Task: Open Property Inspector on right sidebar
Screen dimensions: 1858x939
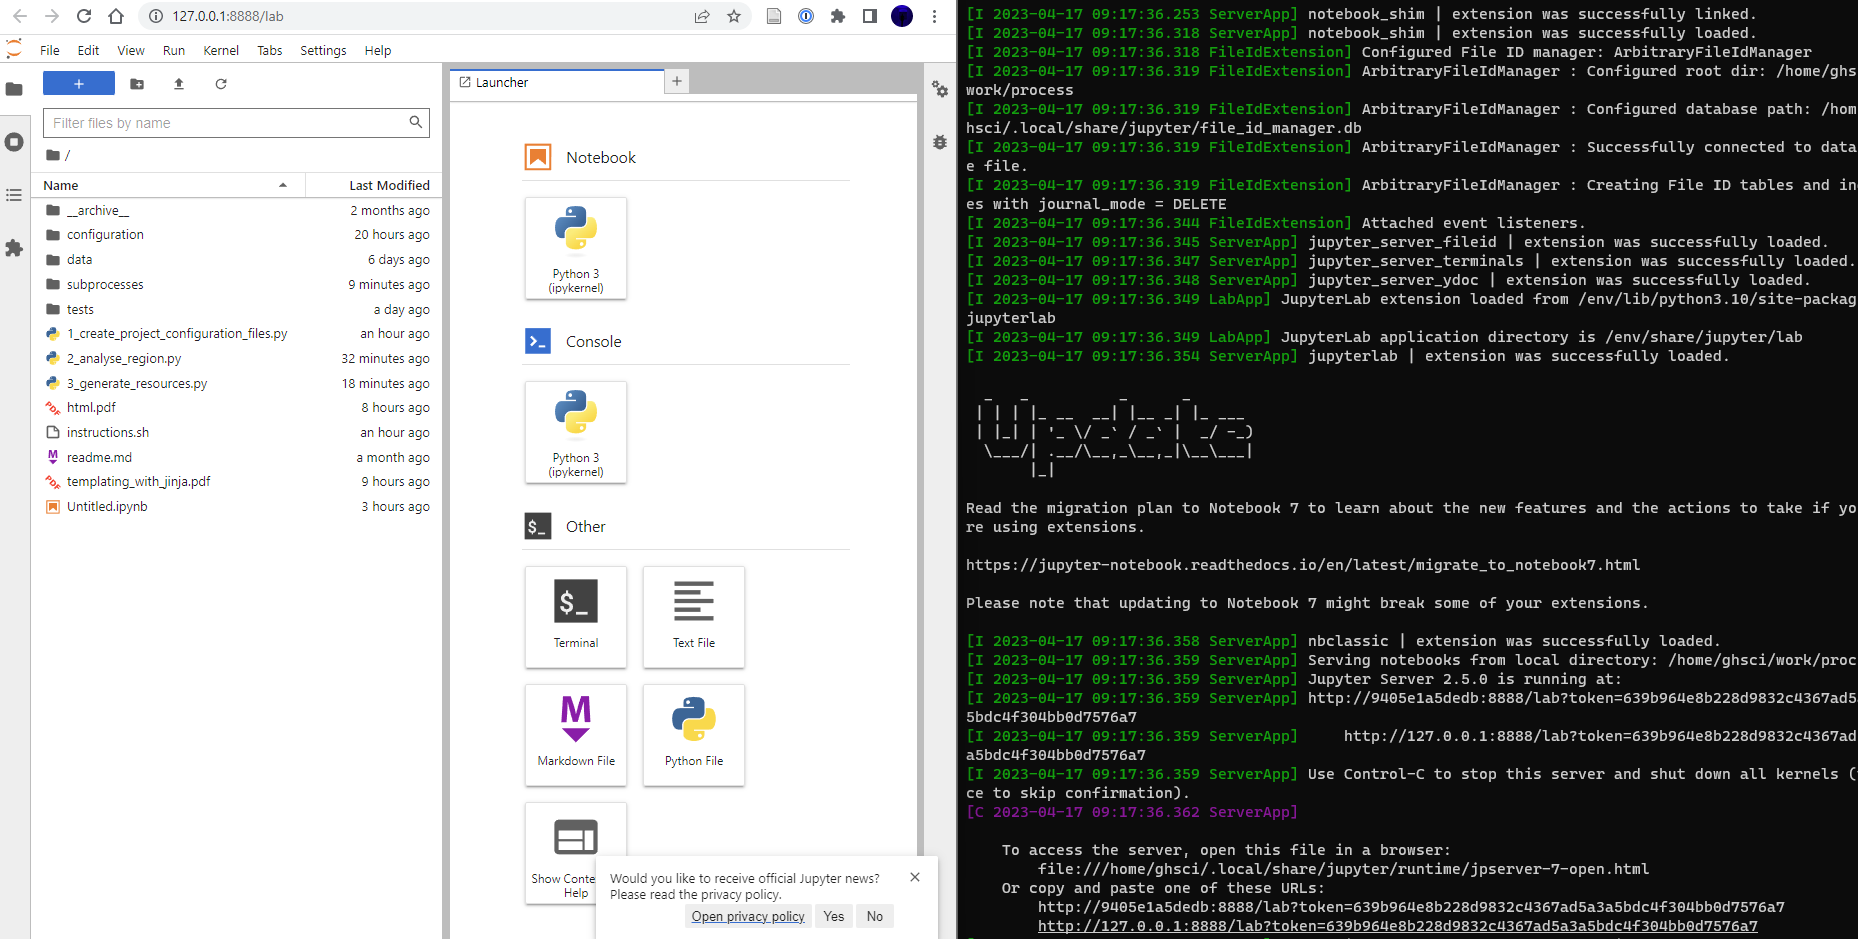Action: [x=940, y=89]
